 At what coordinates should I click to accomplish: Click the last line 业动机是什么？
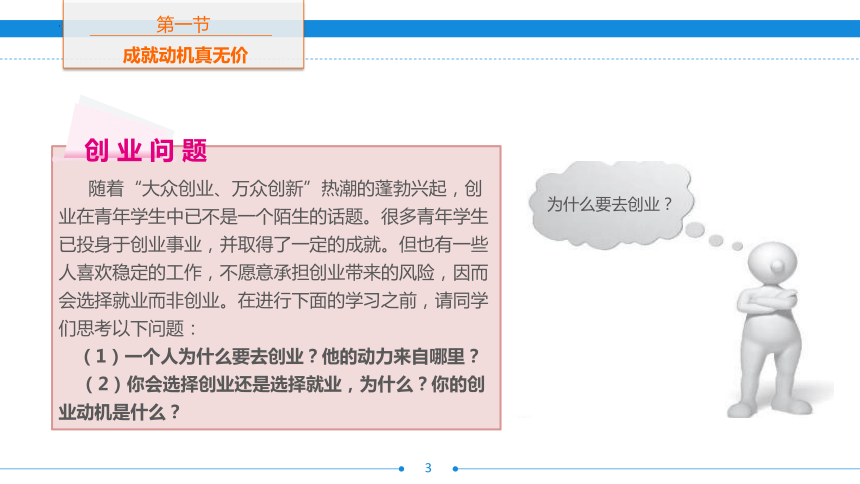120,412
